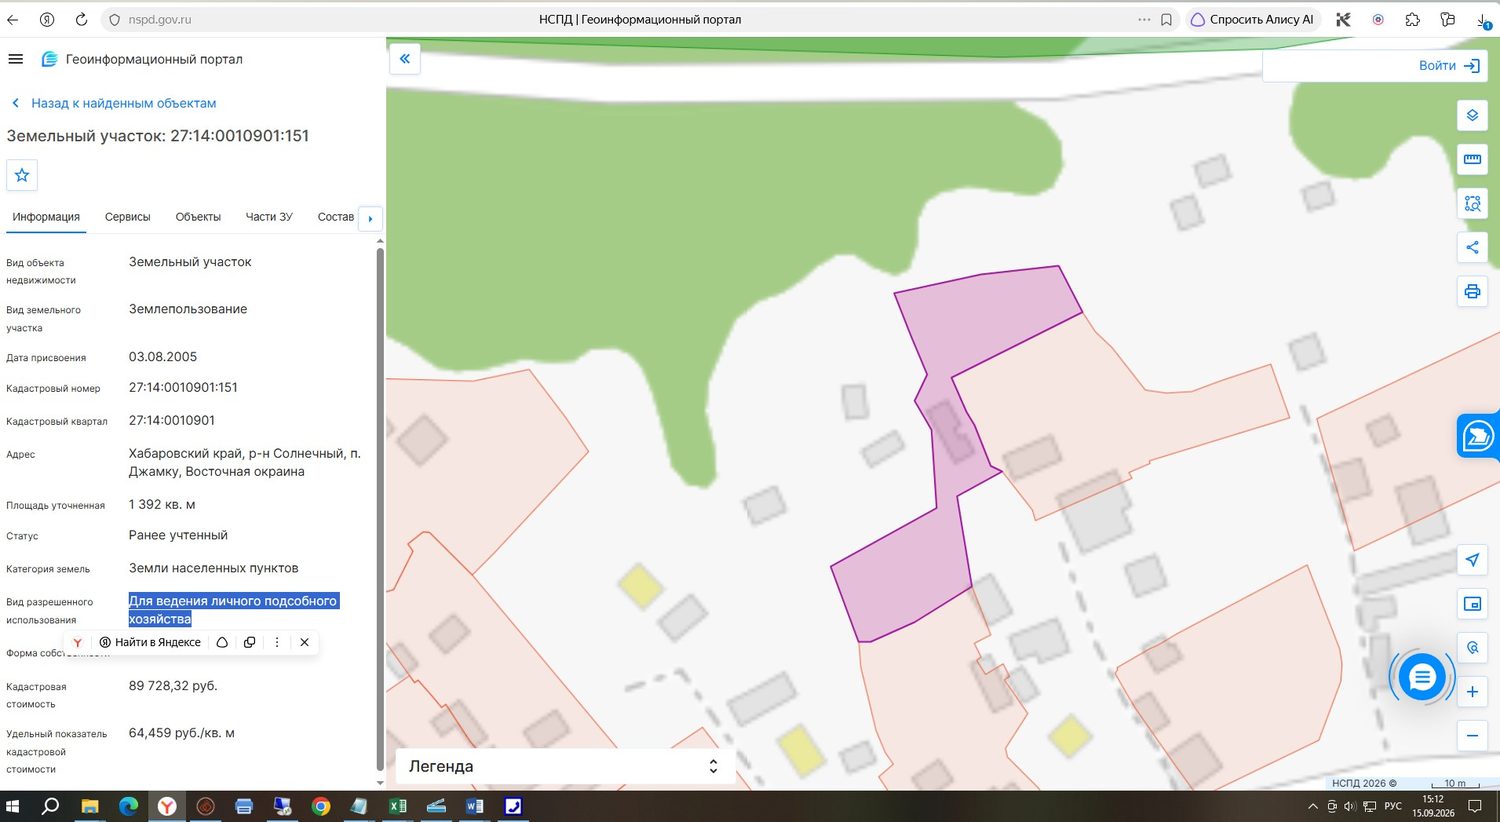
Task: Show hidden system tray icons
Action: (x=1313, y=806)
